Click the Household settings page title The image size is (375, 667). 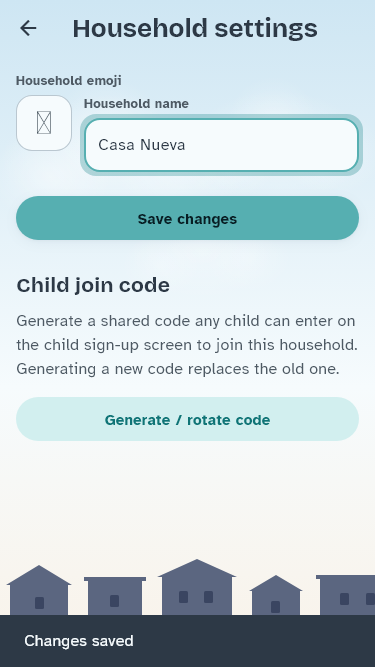pos(195,29)
